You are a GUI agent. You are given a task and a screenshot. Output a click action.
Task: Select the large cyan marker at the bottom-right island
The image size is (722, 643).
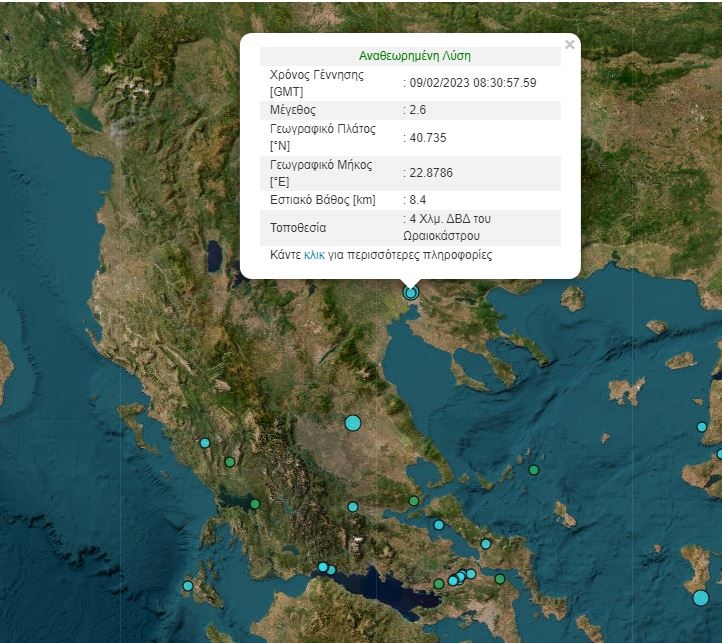(x=701, y=598)
